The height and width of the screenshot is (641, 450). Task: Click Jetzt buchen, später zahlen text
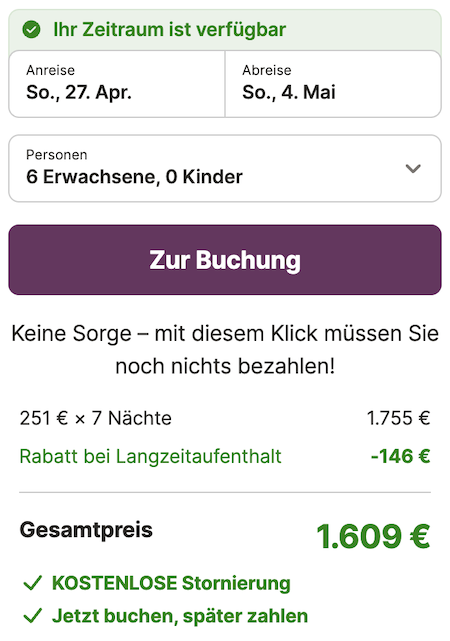pos(180,616)
